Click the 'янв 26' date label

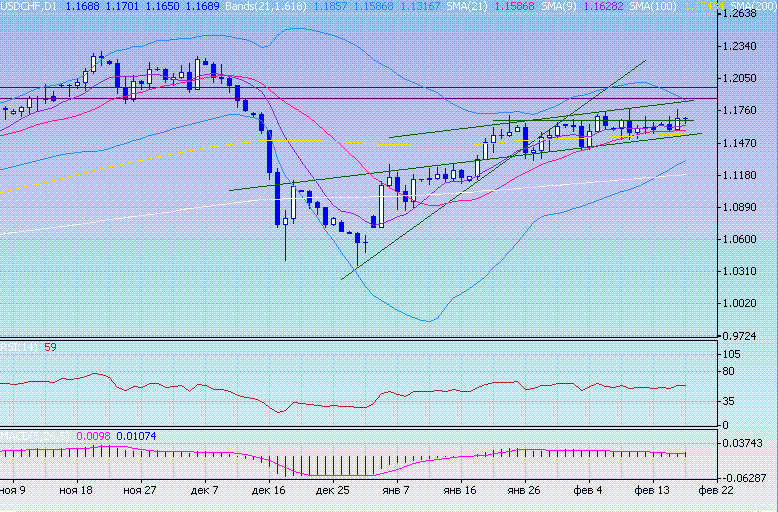coord(523,492)
